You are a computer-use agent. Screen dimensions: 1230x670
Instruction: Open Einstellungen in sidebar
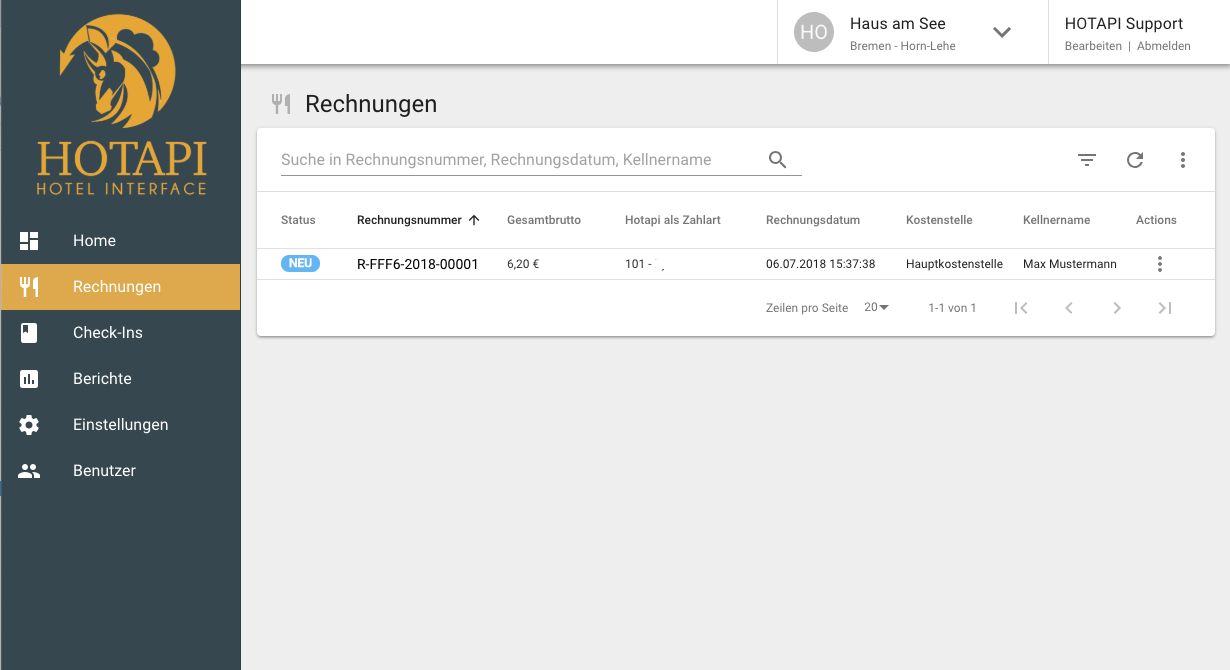pos(120,425)
